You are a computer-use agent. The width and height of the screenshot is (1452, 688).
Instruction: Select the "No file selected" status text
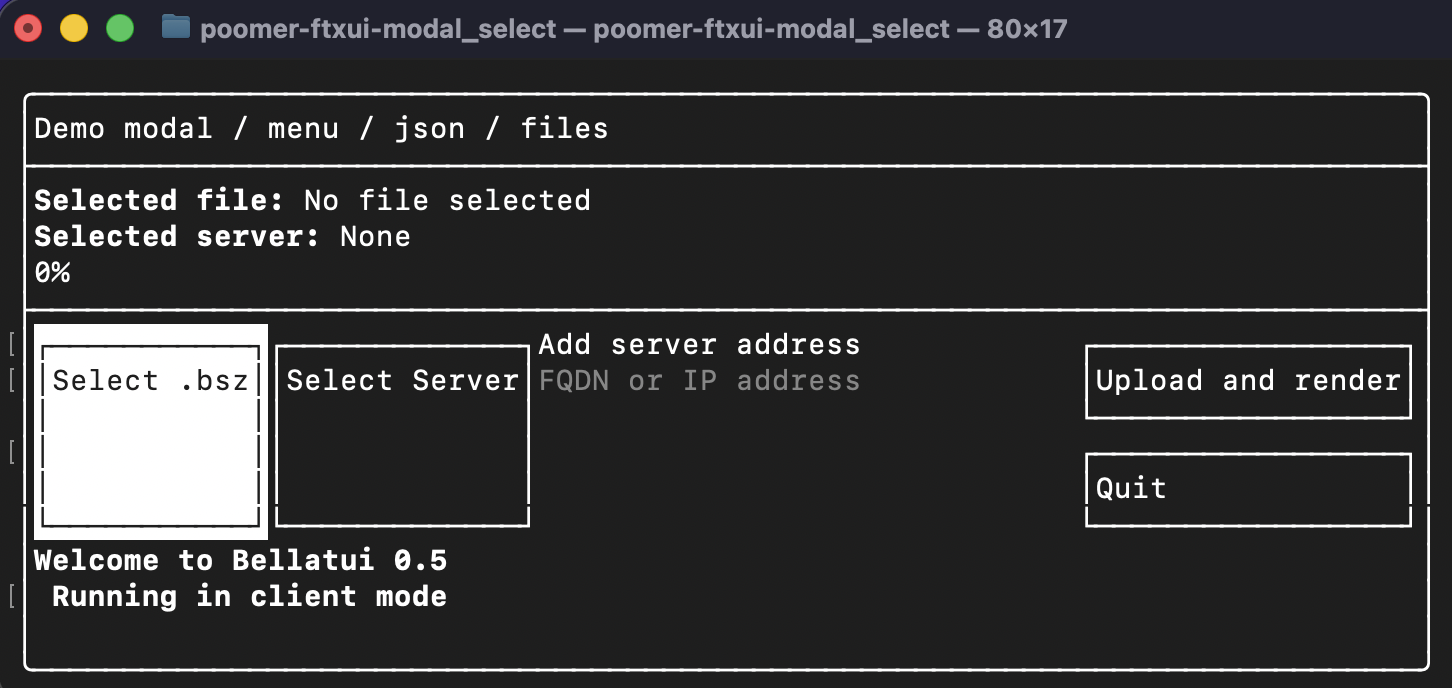(447, 201)
